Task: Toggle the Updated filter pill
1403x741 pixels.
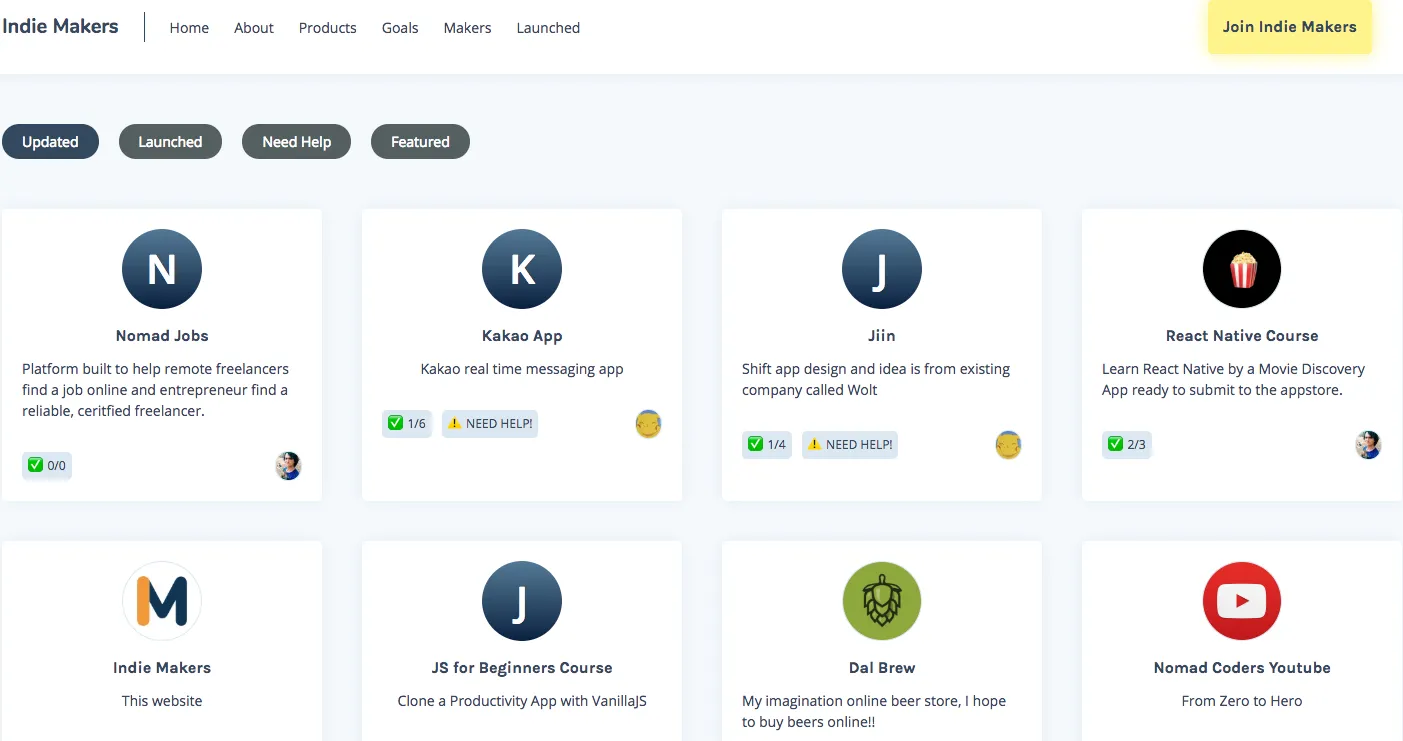Action: 50,142
